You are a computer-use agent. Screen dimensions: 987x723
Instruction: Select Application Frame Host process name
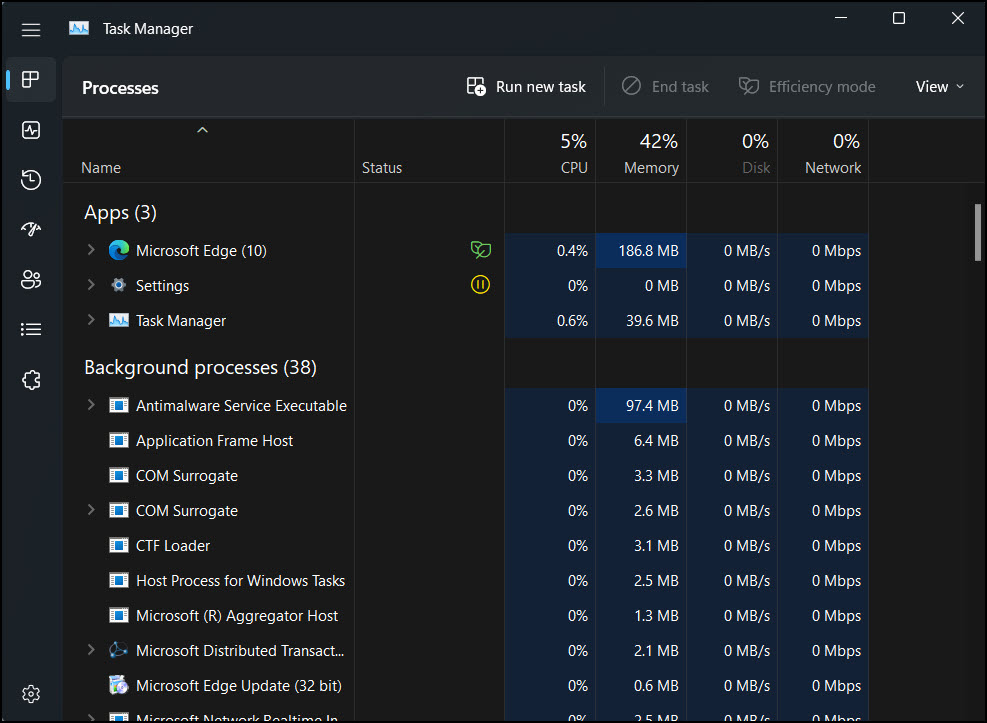click(214, 441)
